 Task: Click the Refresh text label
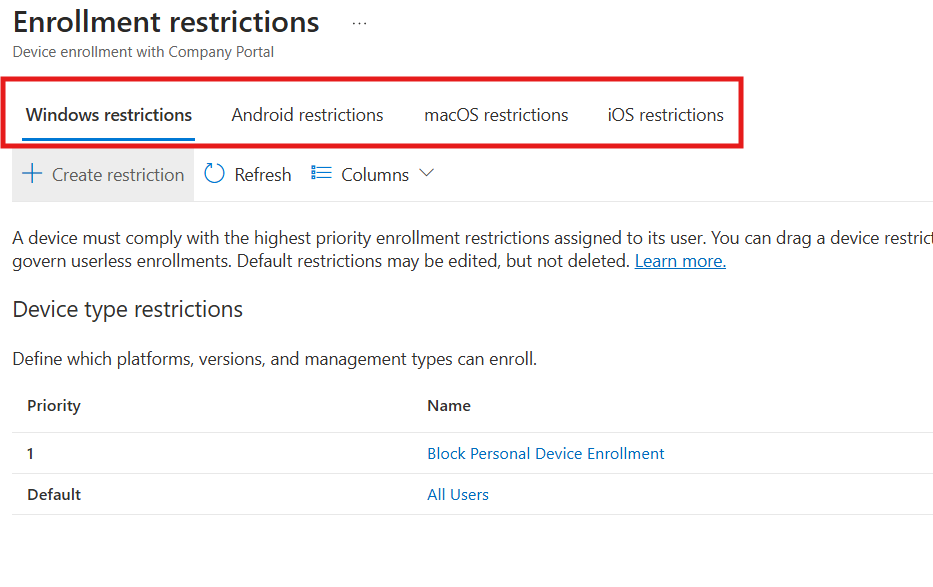(x=263, y=175)
